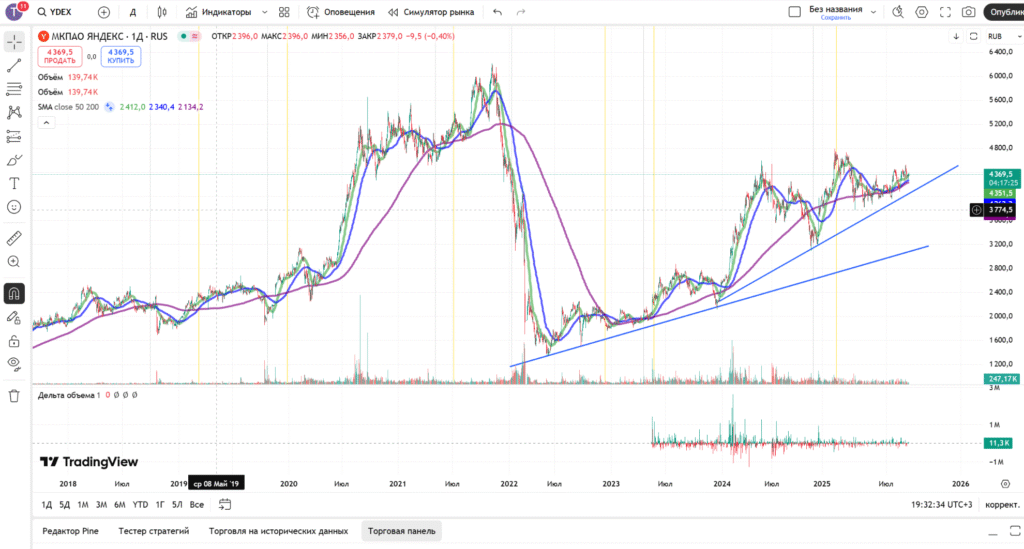
Task: Open the candlestick chart type selector
Action: (x=162, y=12)
